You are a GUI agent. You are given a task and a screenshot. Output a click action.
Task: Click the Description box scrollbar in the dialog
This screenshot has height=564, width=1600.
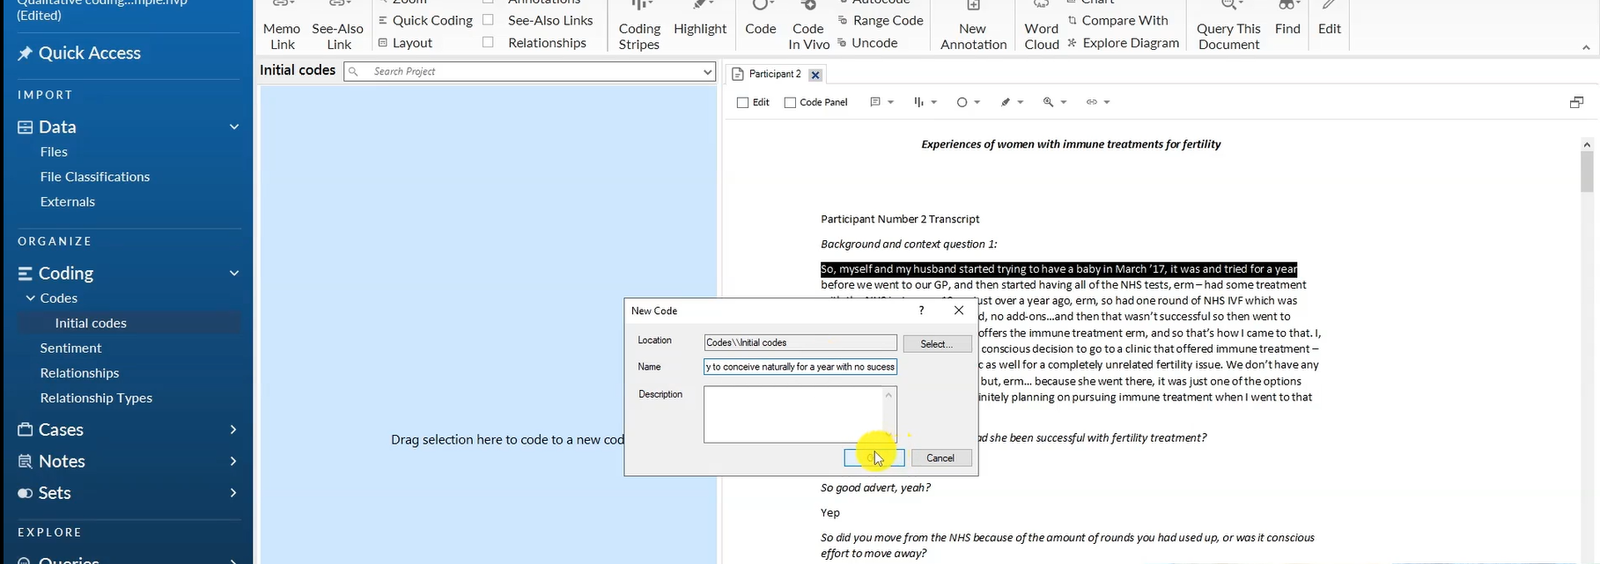889,414
